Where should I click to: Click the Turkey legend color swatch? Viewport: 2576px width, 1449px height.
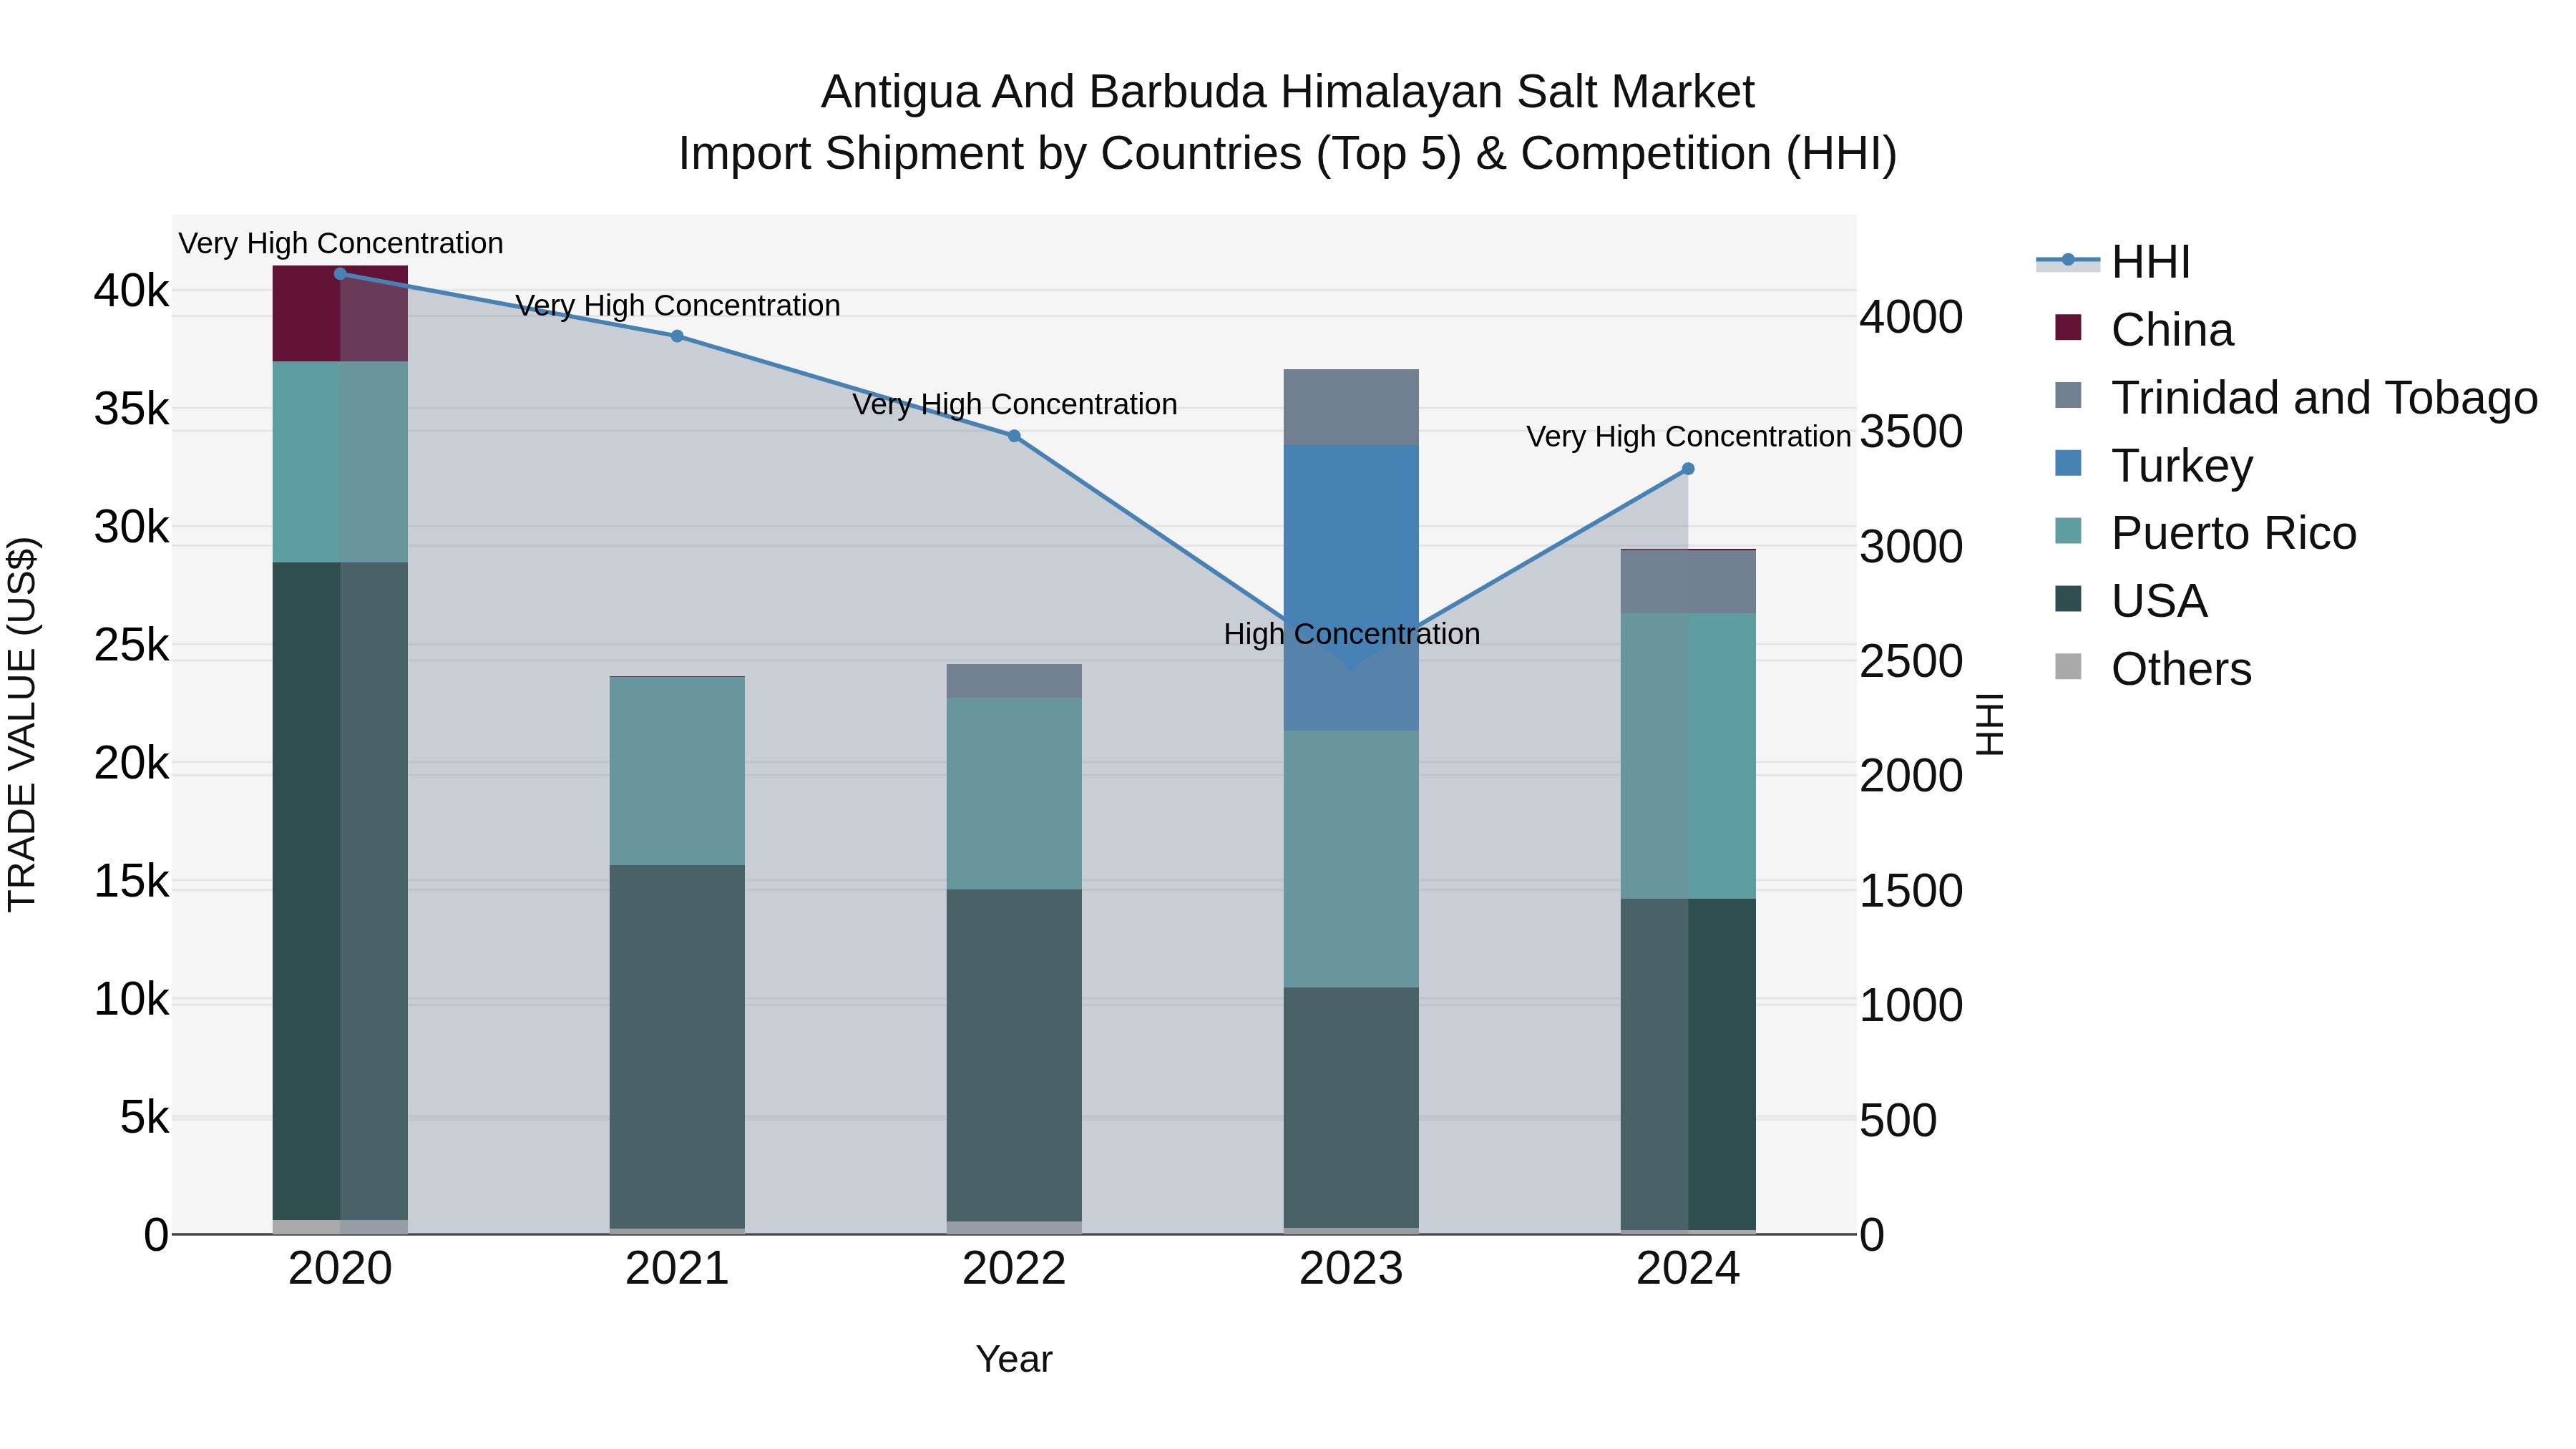tap(2068, 463)
